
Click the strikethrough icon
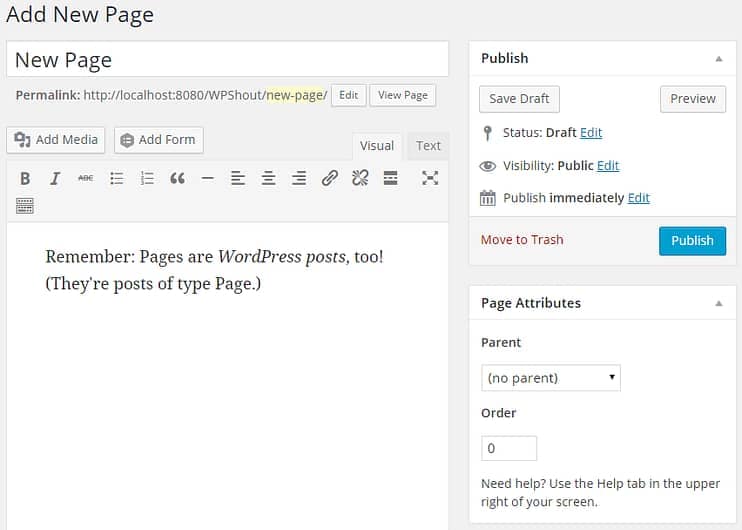(85, 179)
